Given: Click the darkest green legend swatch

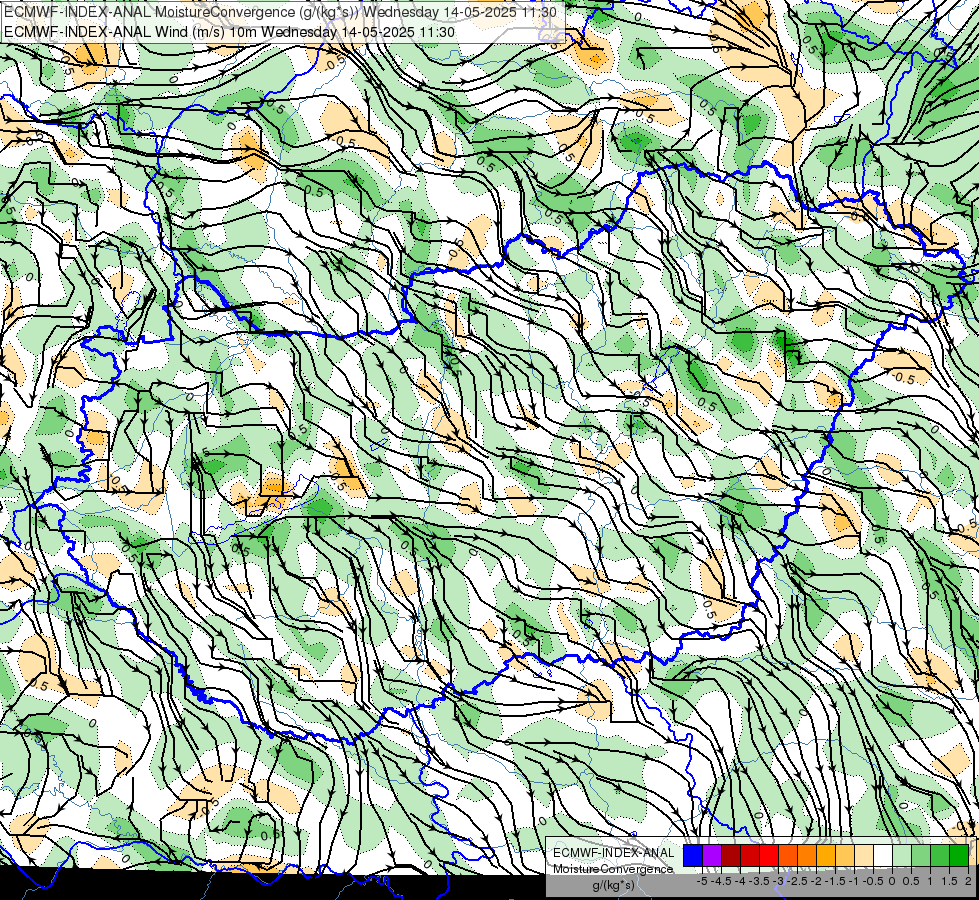Looking at the screenshot, I should (x=959, y=856).
